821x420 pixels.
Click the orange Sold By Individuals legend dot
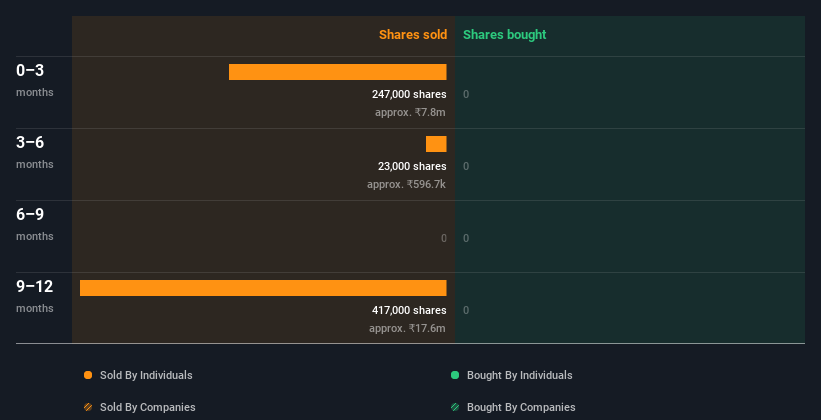pyautogui.click(x=88, y=375)
